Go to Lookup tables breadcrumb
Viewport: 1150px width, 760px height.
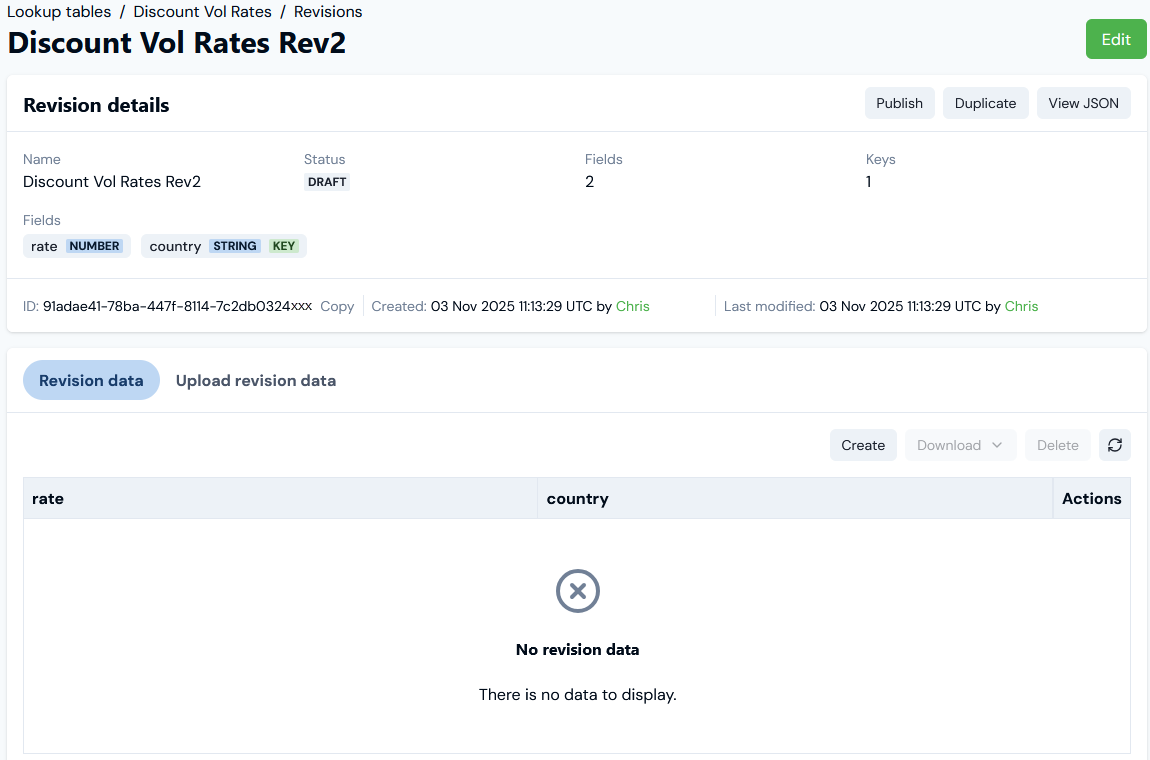pyautogui.click(x=59, y=12)
